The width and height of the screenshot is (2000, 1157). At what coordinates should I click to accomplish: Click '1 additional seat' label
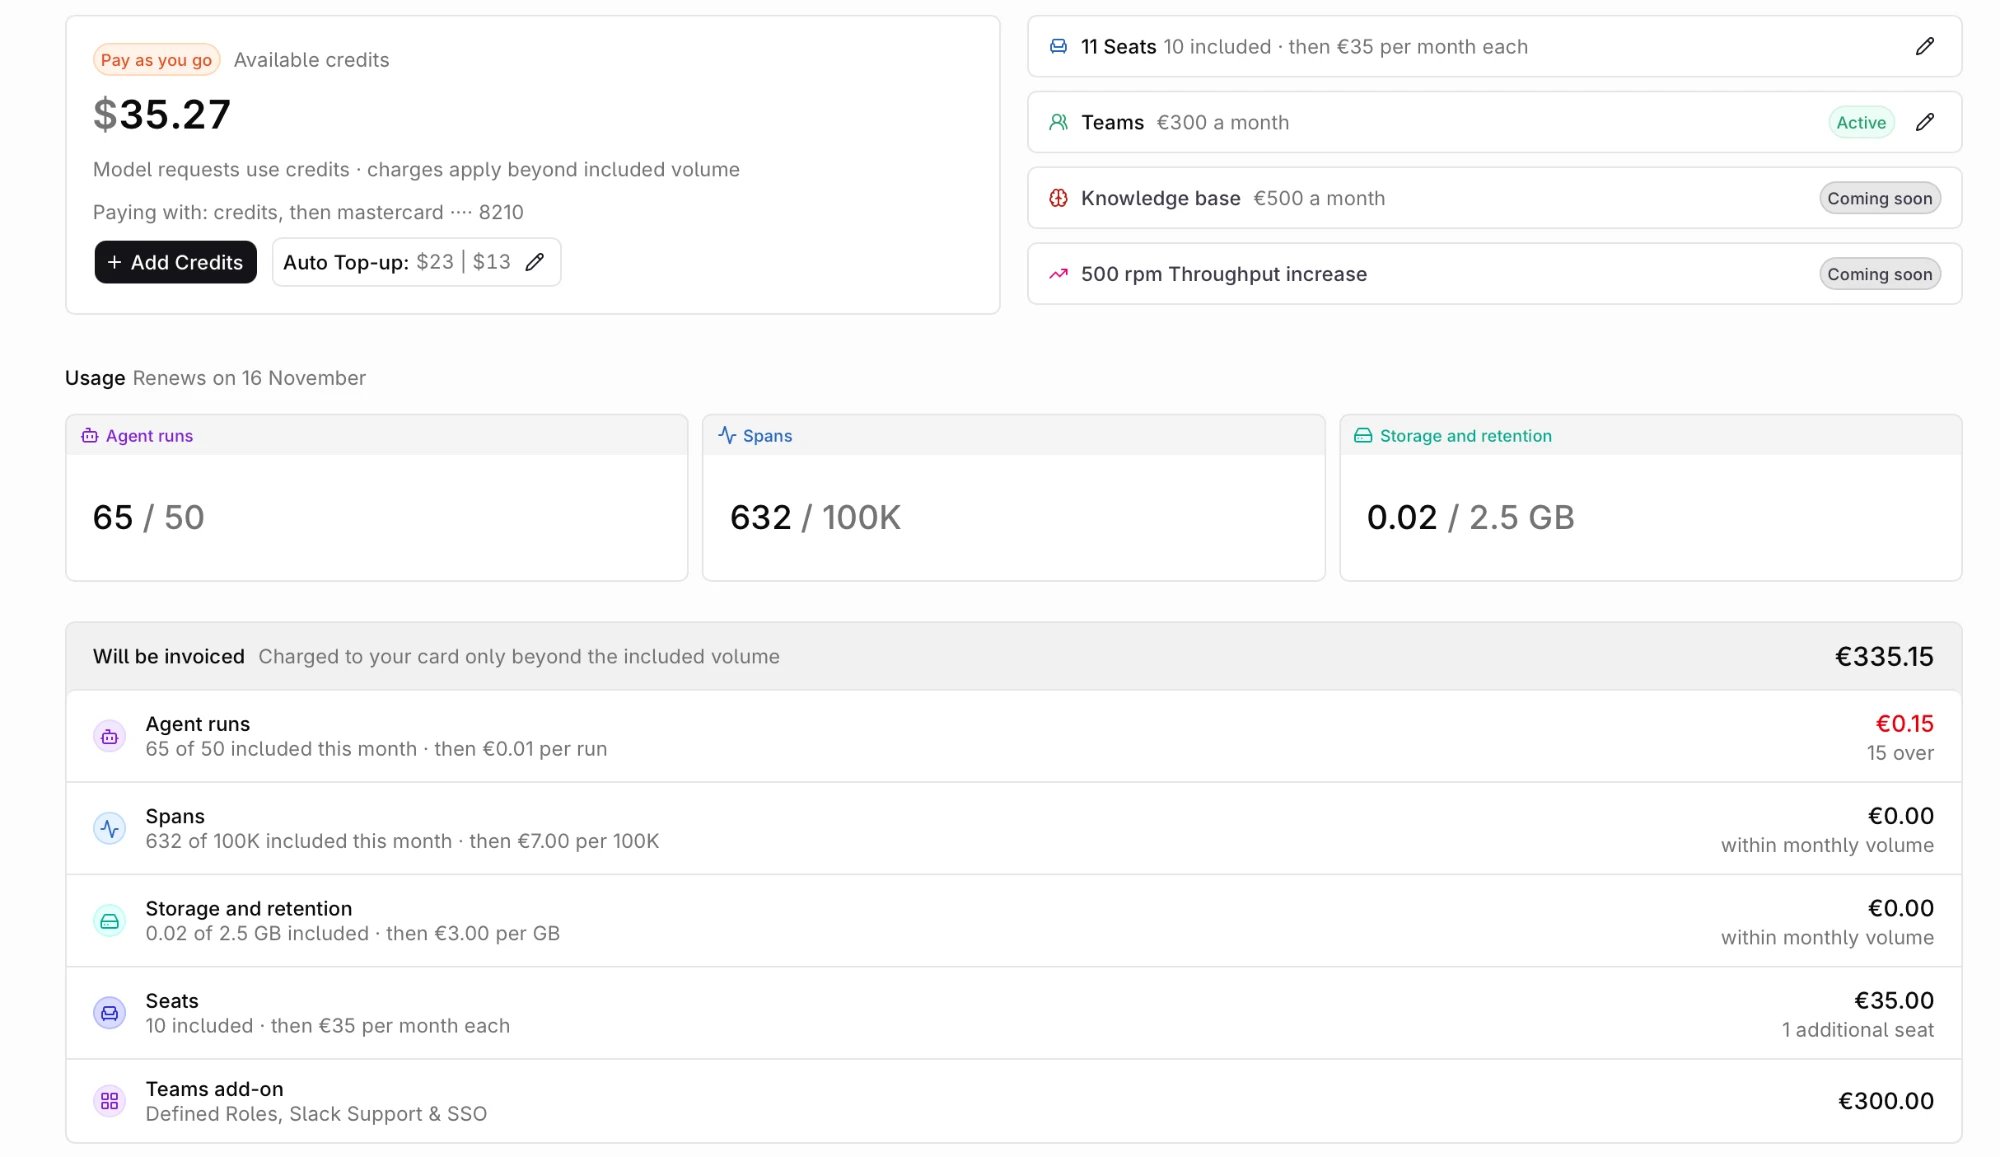[x=1858, y=1030]
